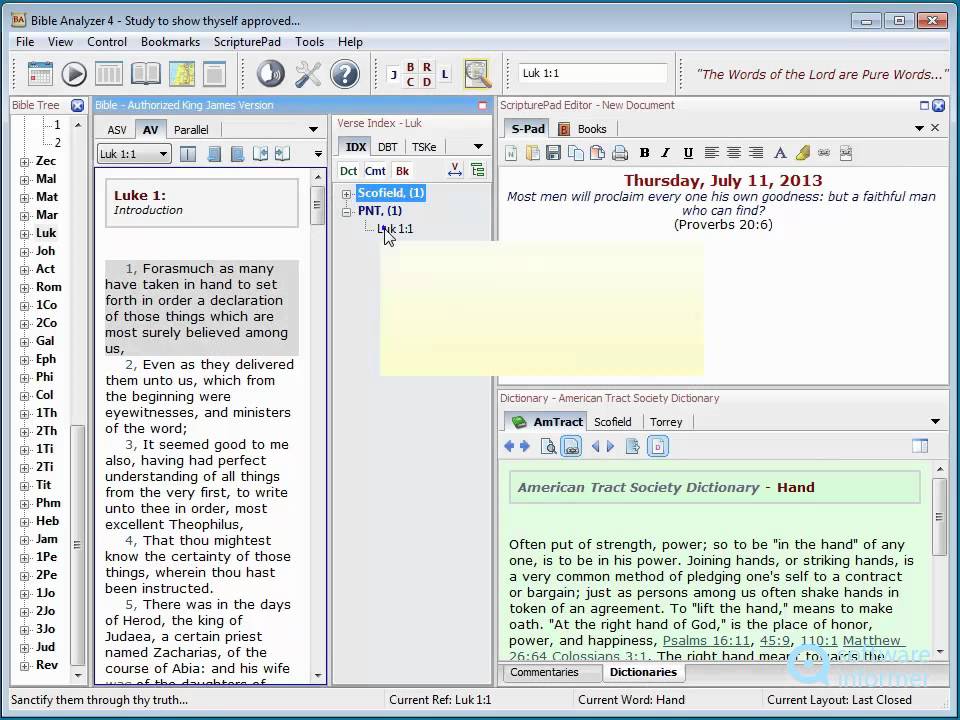Select Luk 1:1 under PNT
The image size is (960, 720).
coord(396,229)
